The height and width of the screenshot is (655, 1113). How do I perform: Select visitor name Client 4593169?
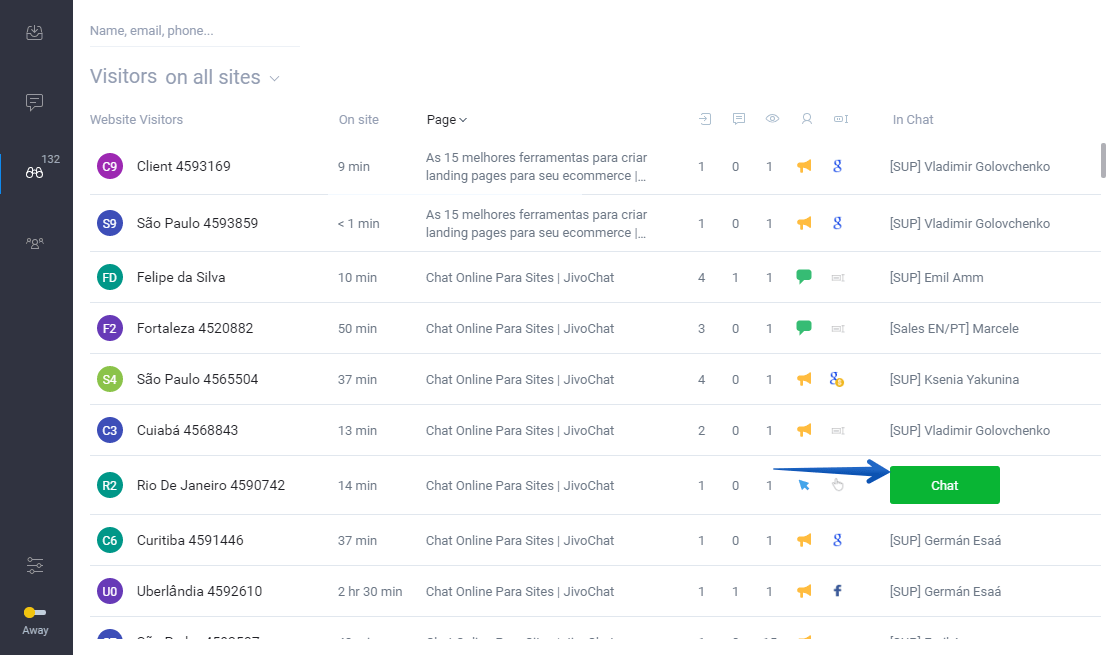pyautogui.click(x=184, y=167)
